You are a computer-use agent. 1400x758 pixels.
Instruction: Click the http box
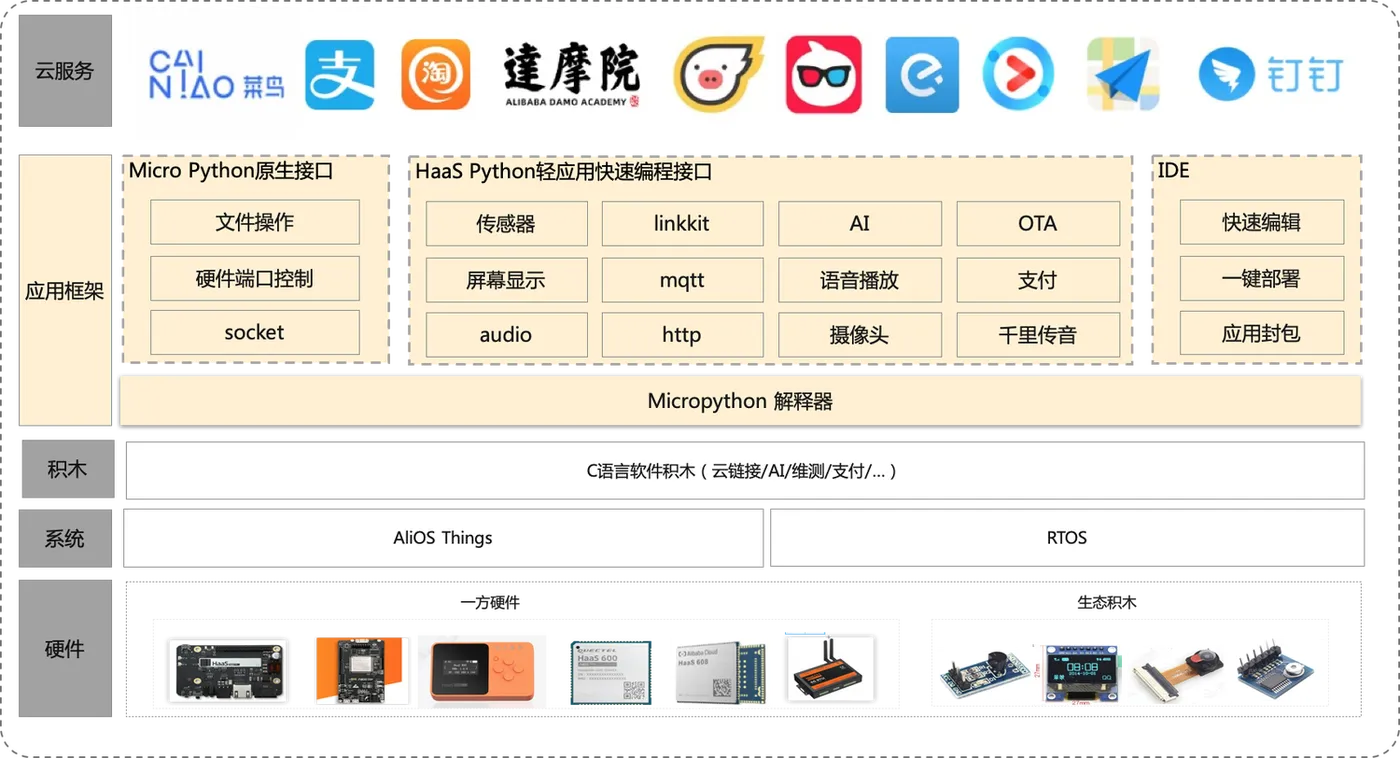click(682, 335)
